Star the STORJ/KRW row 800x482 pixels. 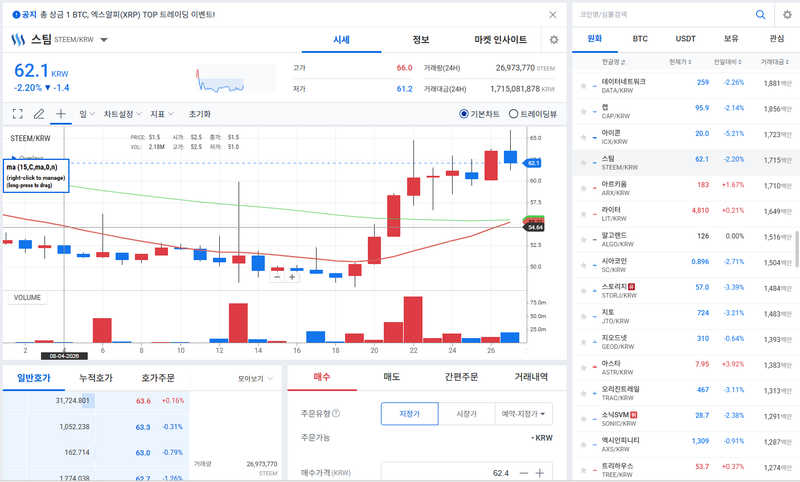tap(583, 291)
